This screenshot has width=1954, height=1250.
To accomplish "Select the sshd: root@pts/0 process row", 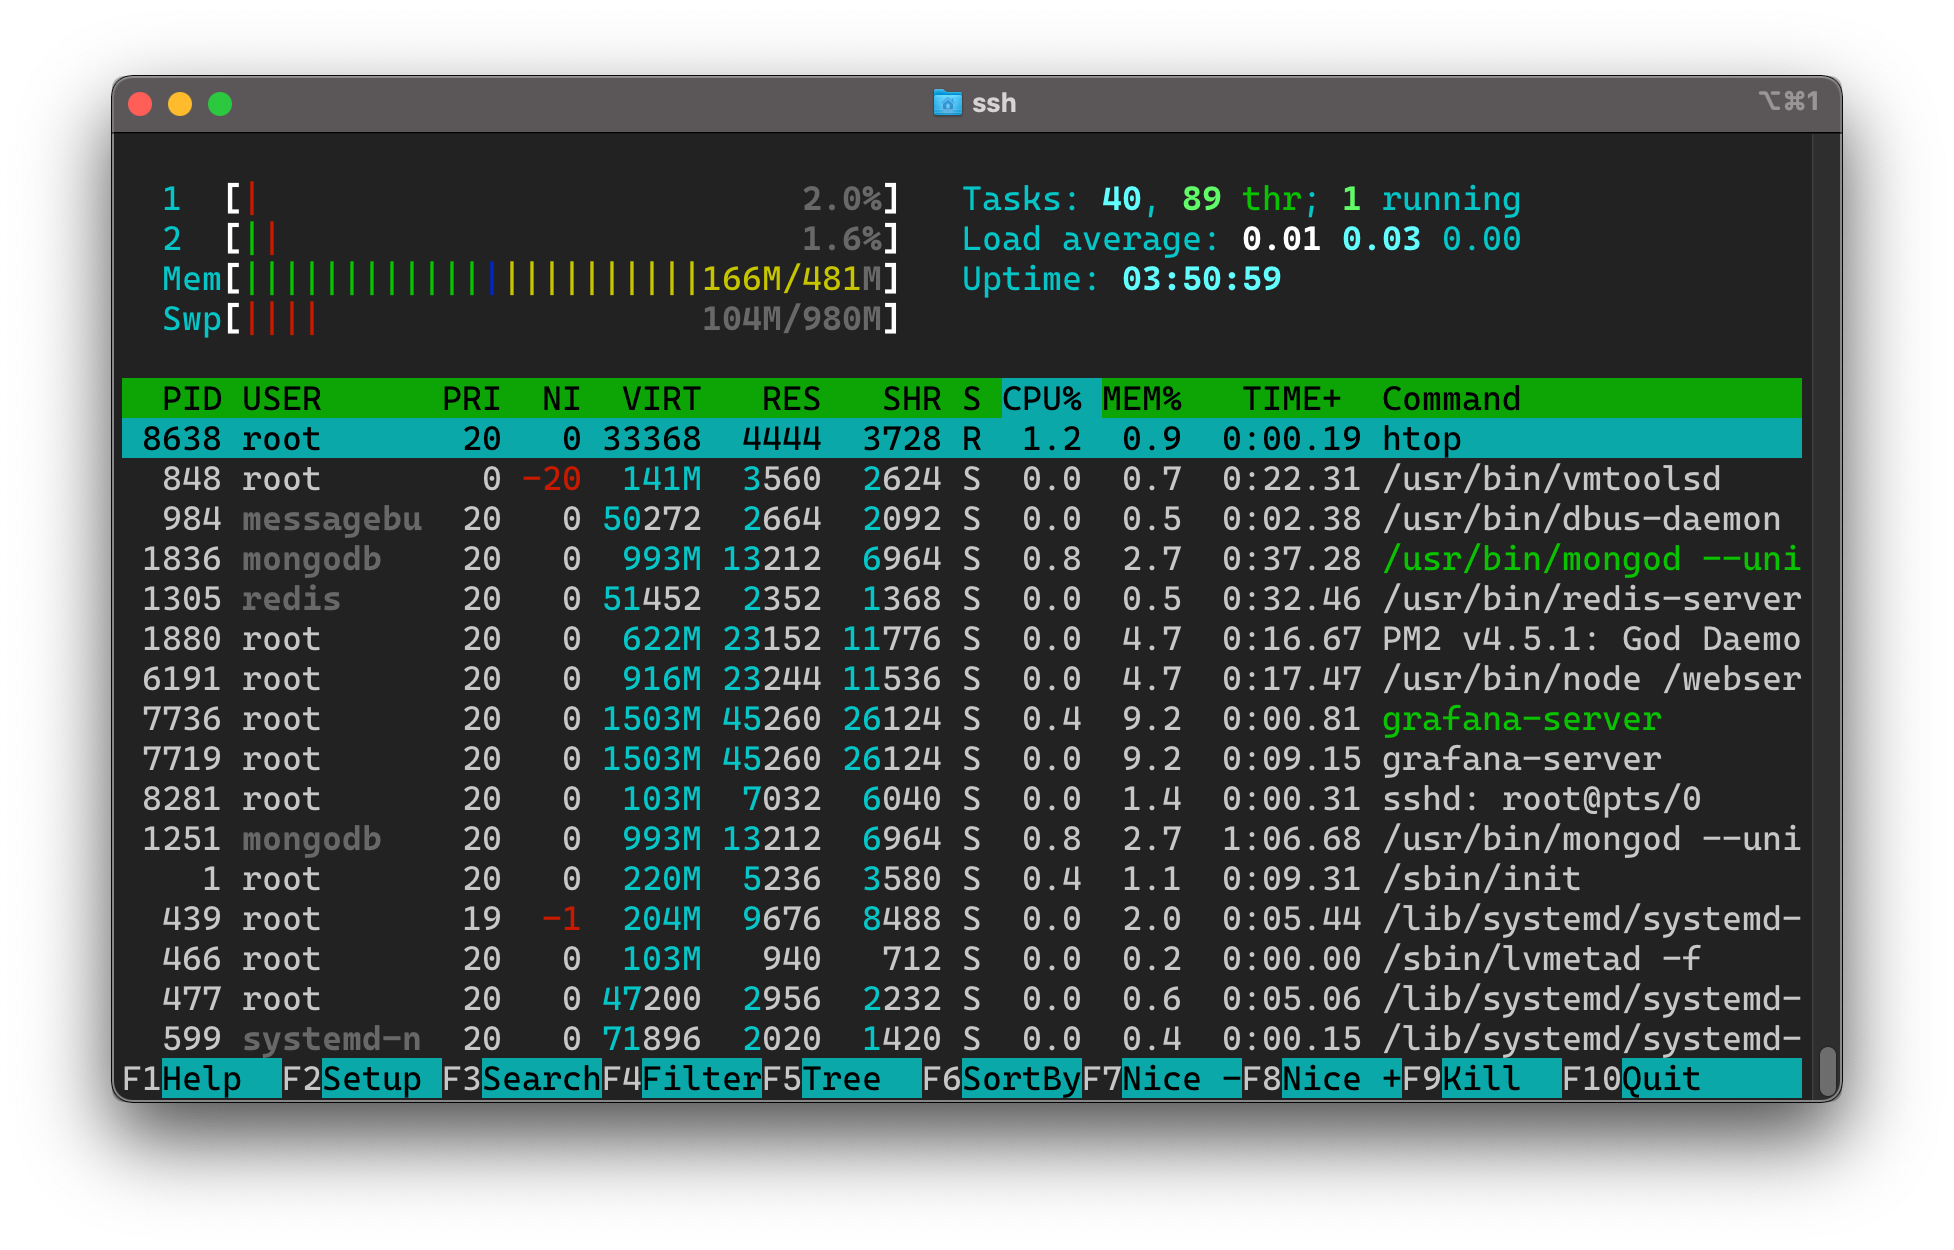I will [961, 799].
